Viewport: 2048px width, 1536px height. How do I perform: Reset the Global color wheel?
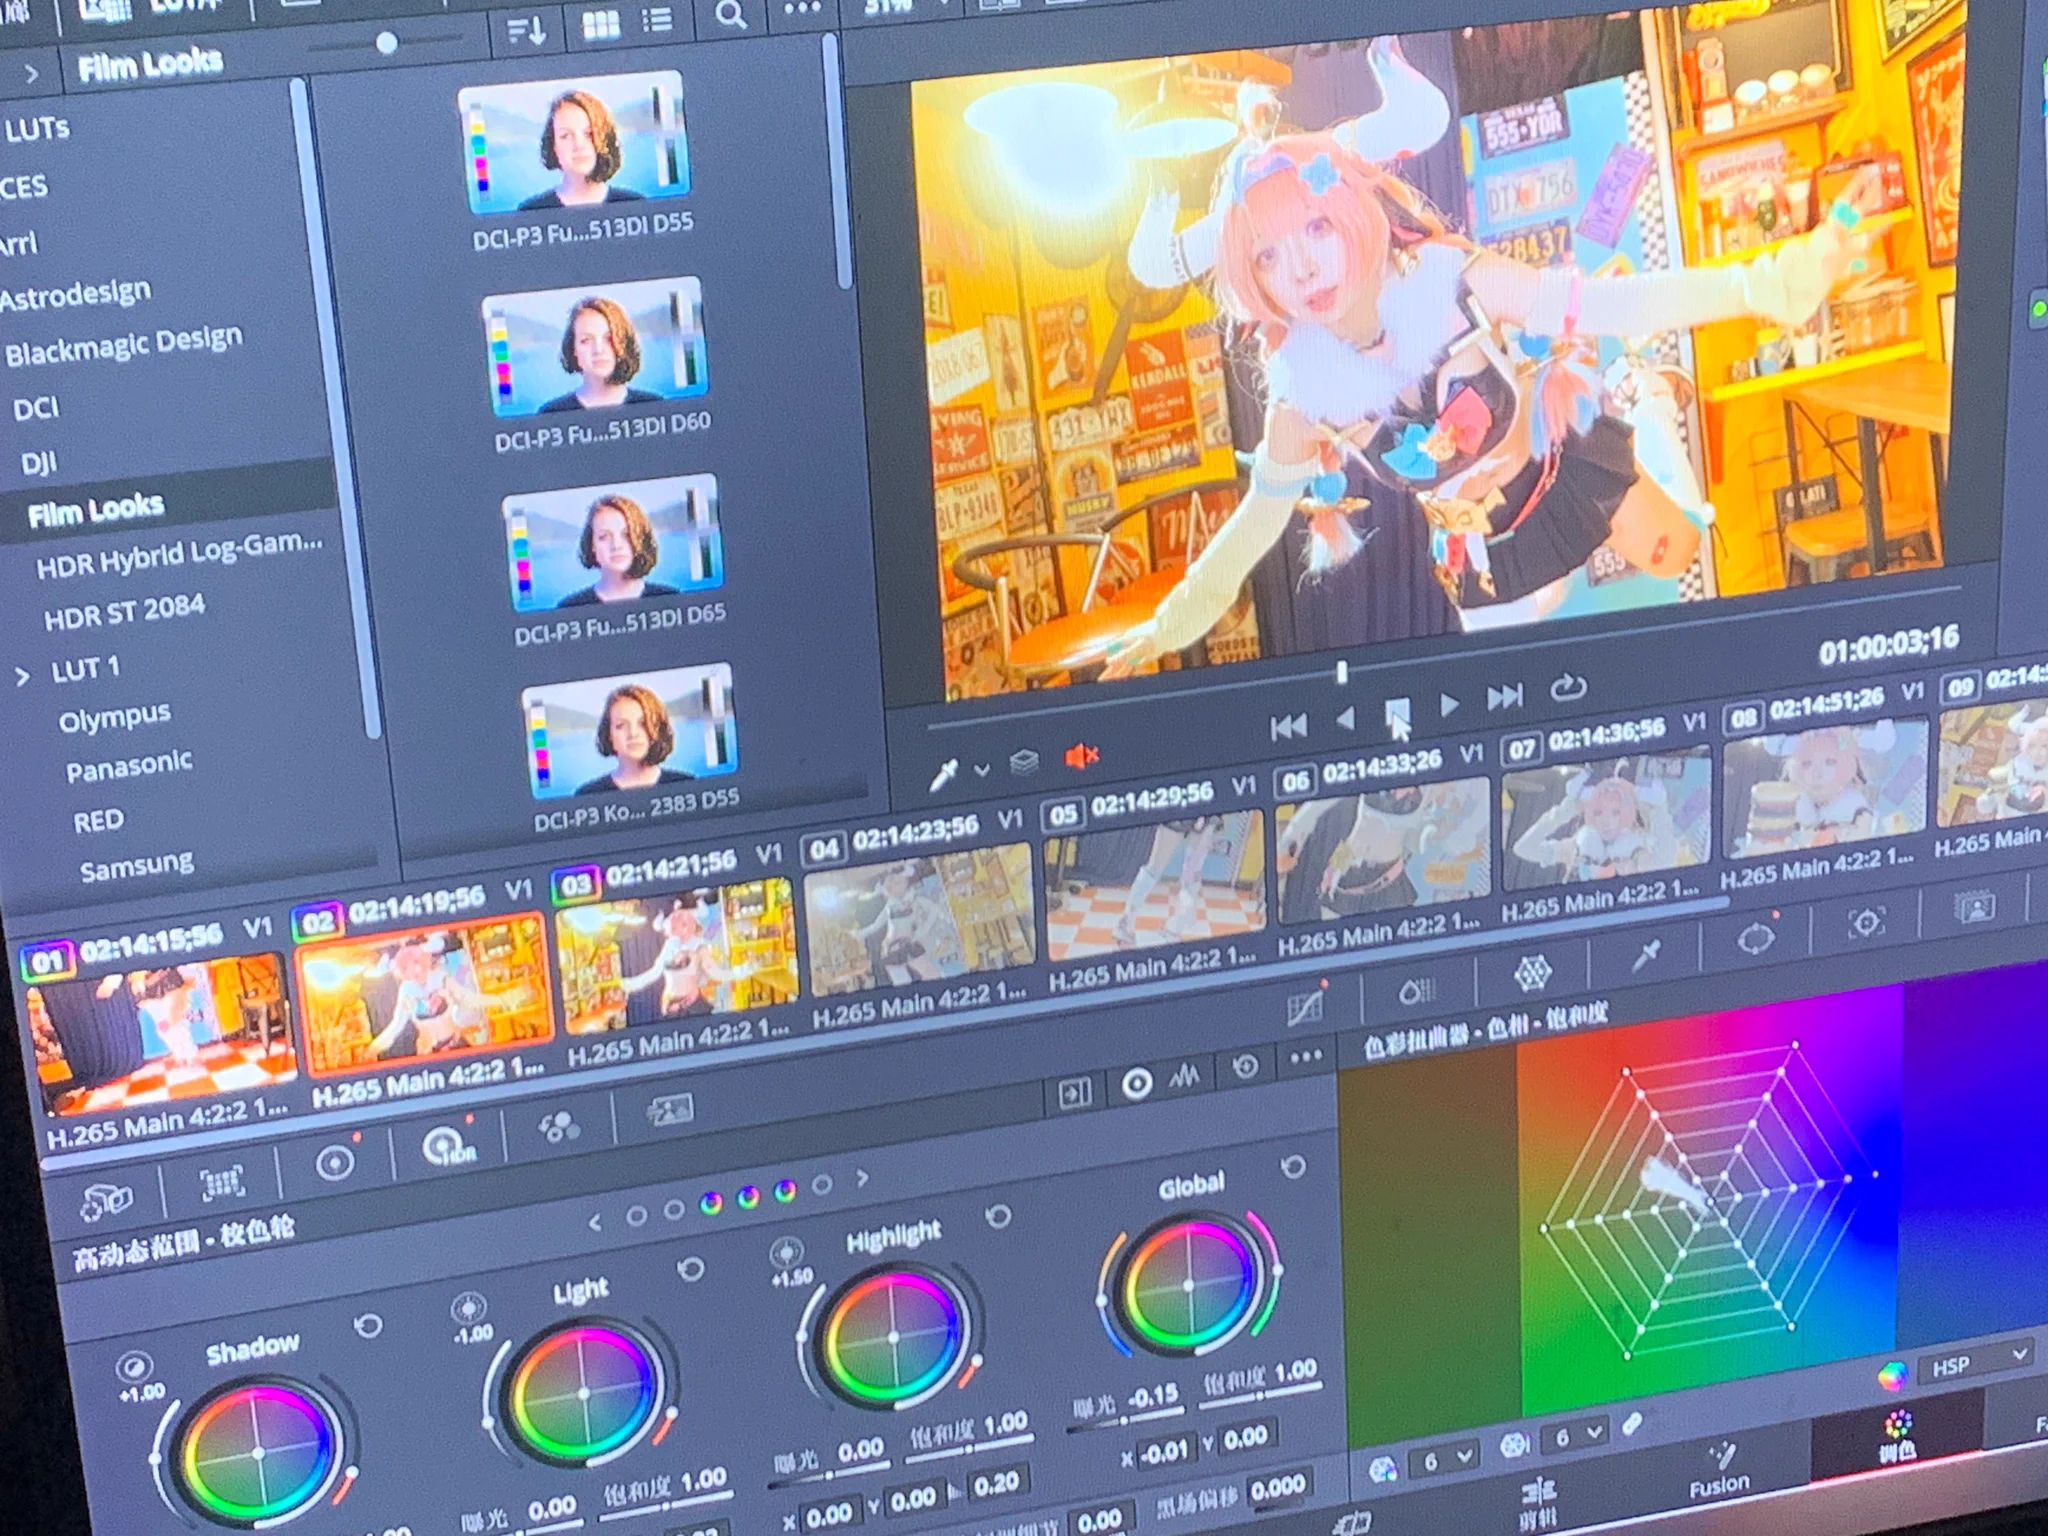pos(1293,1166)
